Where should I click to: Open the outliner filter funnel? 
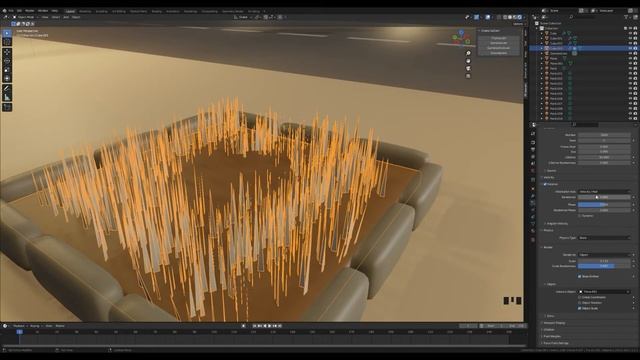click(626, 17)
